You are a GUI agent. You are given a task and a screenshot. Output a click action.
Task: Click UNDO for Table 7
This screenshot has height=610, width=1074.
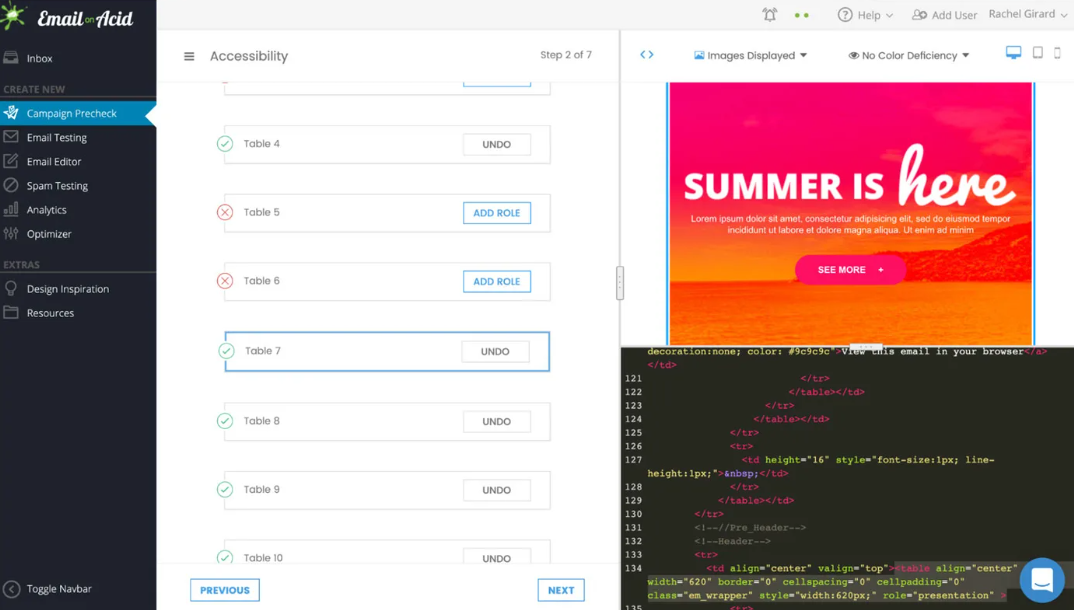(x=495, y=351)
